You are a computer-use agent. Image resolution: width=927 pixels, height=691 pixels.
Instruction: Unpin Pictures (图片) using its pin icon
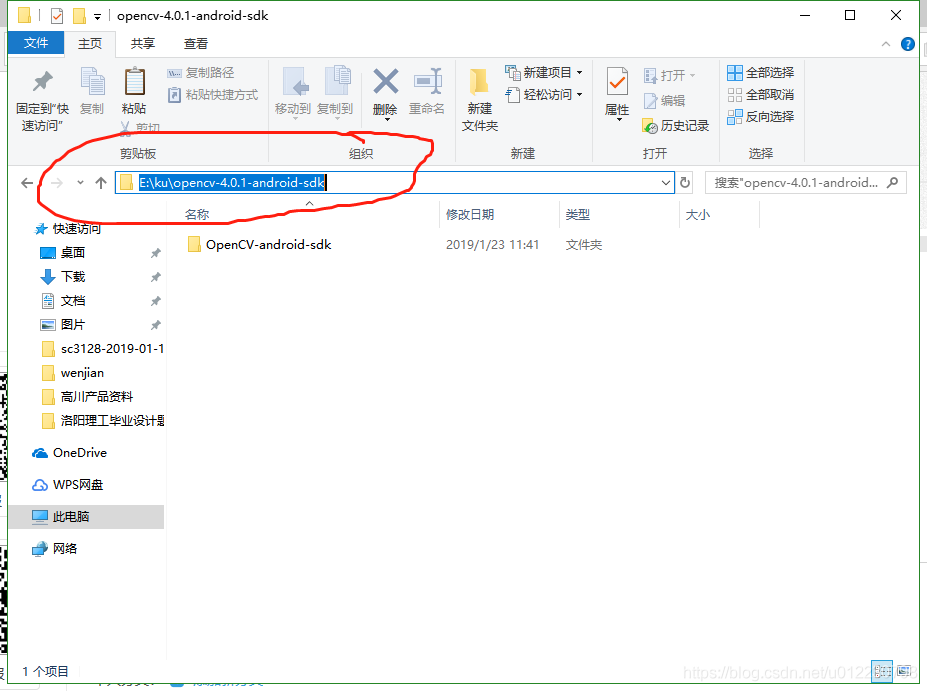tap(155, 325)
